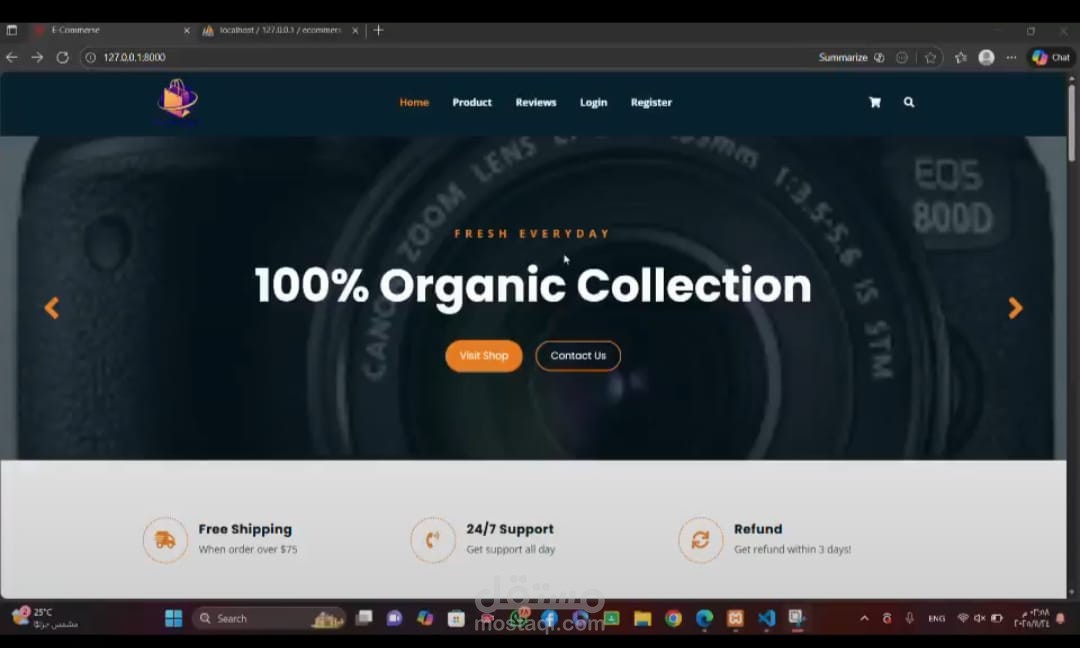Click the 24/7 Support phone icon

click(433, 540)
